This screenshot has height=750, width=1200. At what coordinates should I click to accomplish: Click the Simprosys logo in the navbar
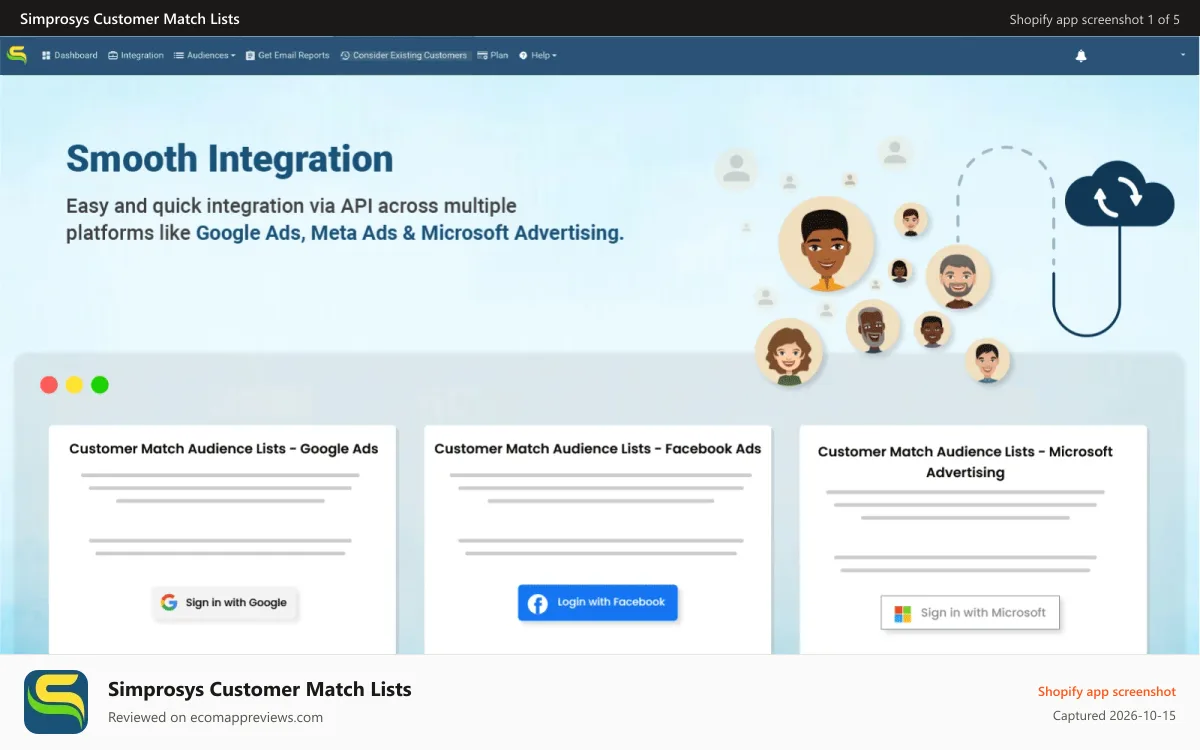tap(17, 55)
